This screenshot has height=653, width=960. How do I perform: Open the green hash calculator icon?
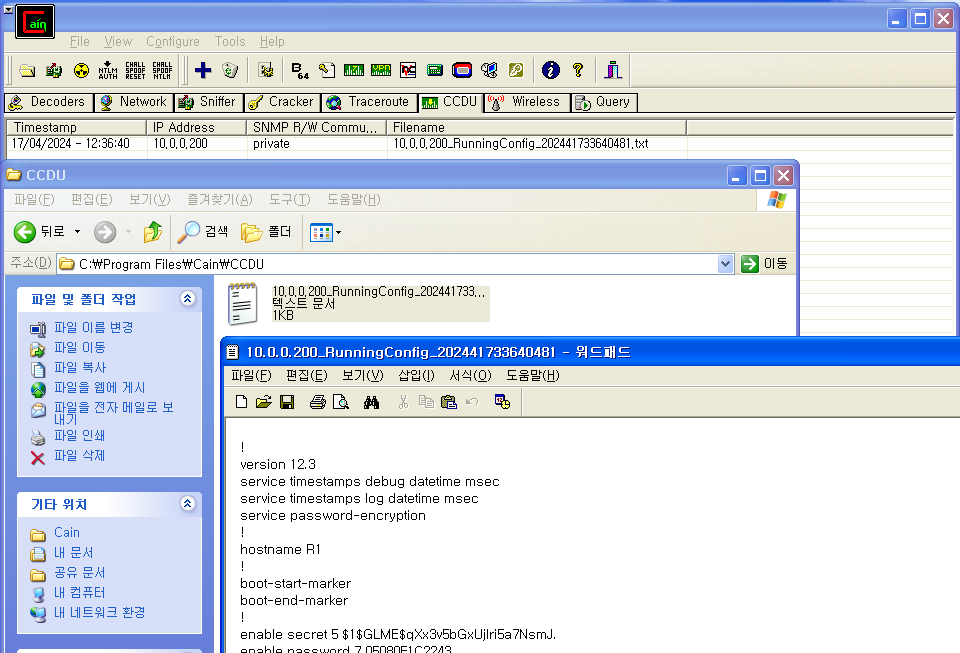435,70
